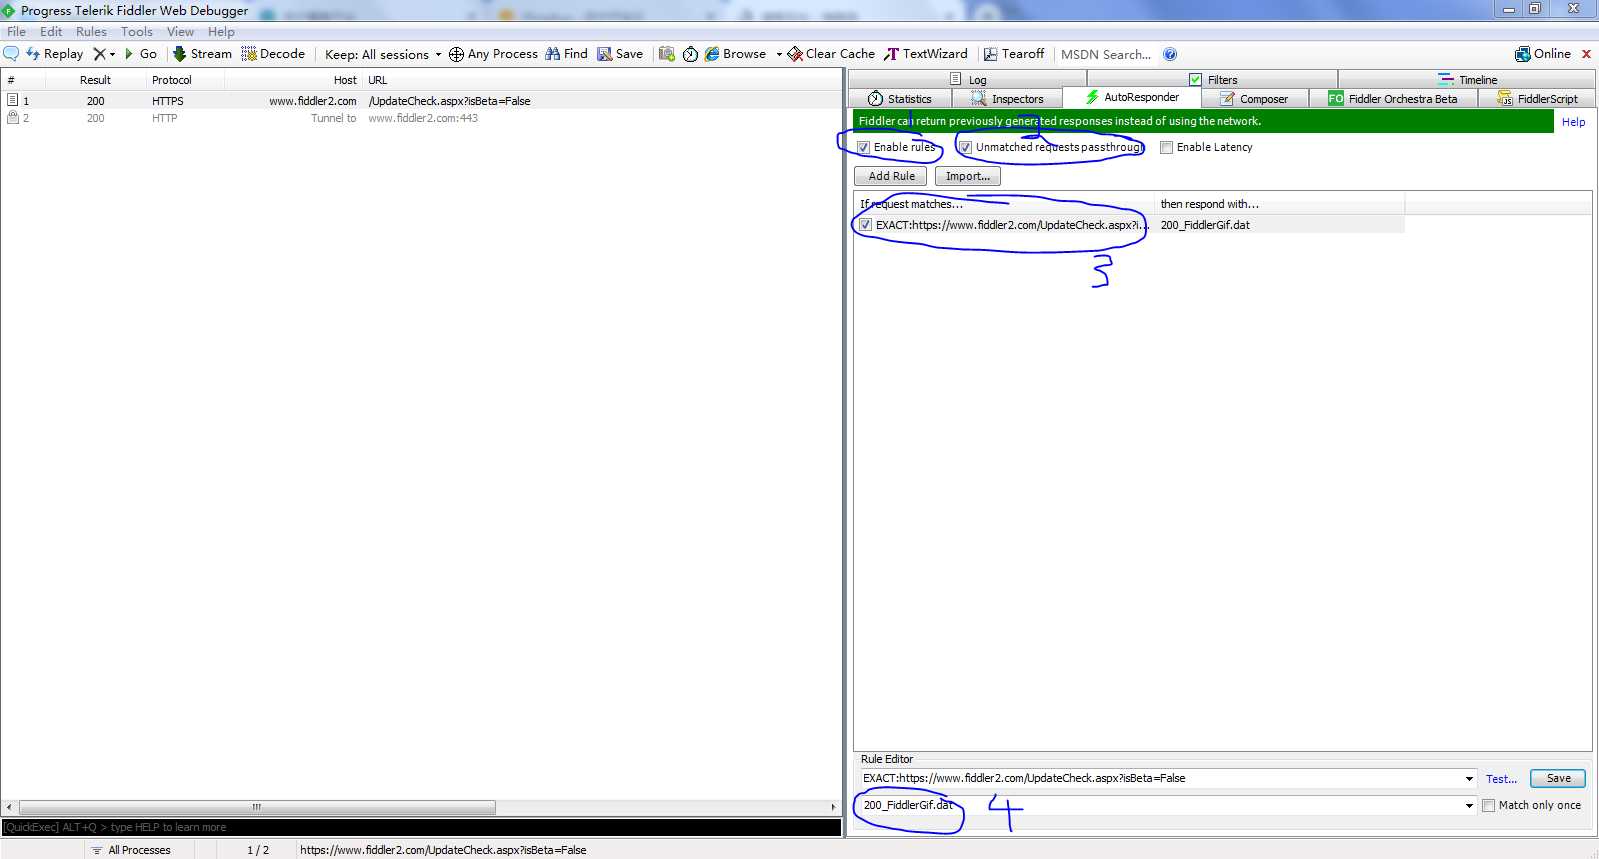Select 200_FiddlerGif.dat rule response cell

click(x=1280, y=225)
